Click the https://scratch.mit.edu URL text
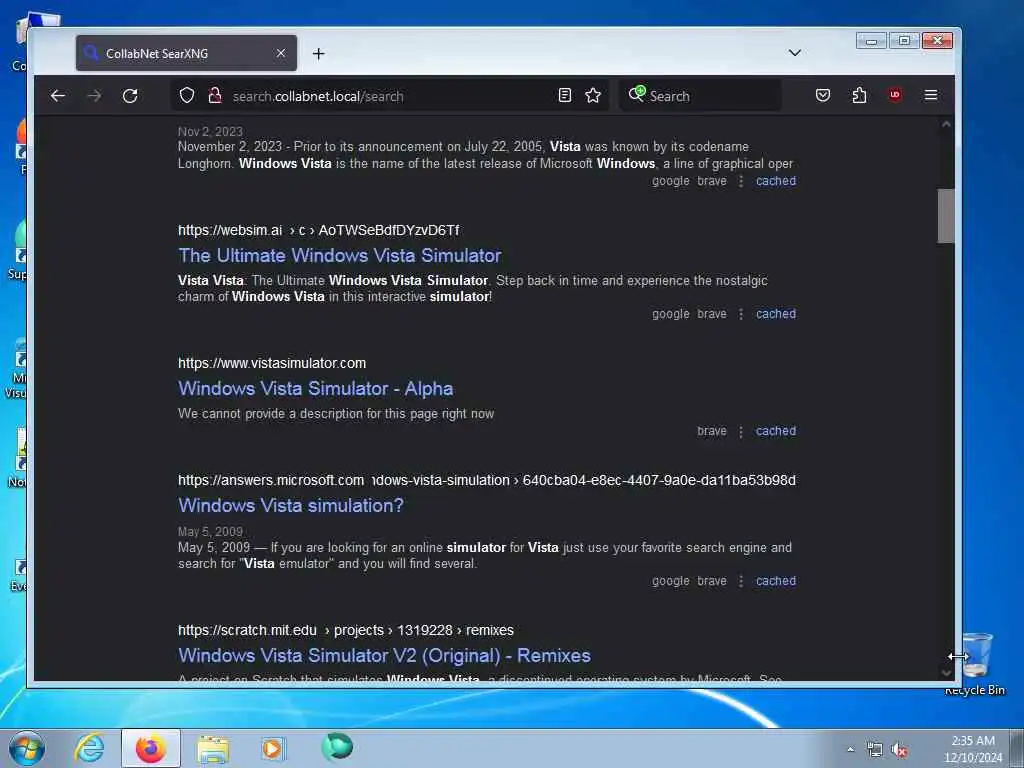Image resolution: width=1024 pixels, height=768 pixels. click(x=247, y=631)
